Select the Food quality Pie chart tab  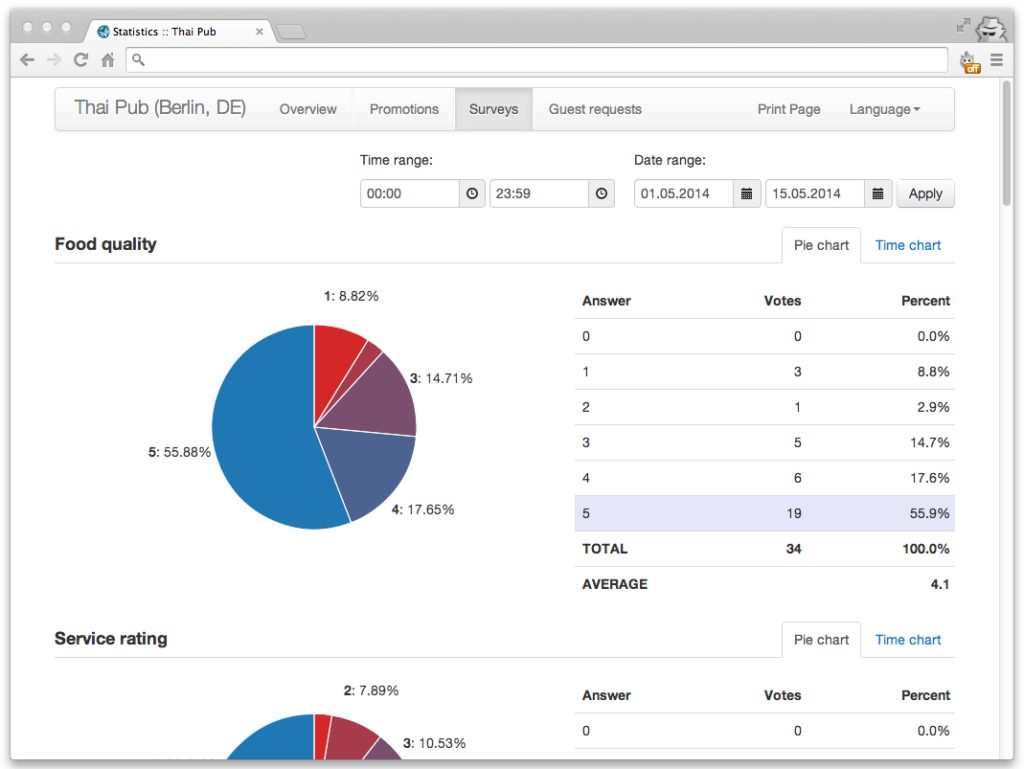coord(821,245)
